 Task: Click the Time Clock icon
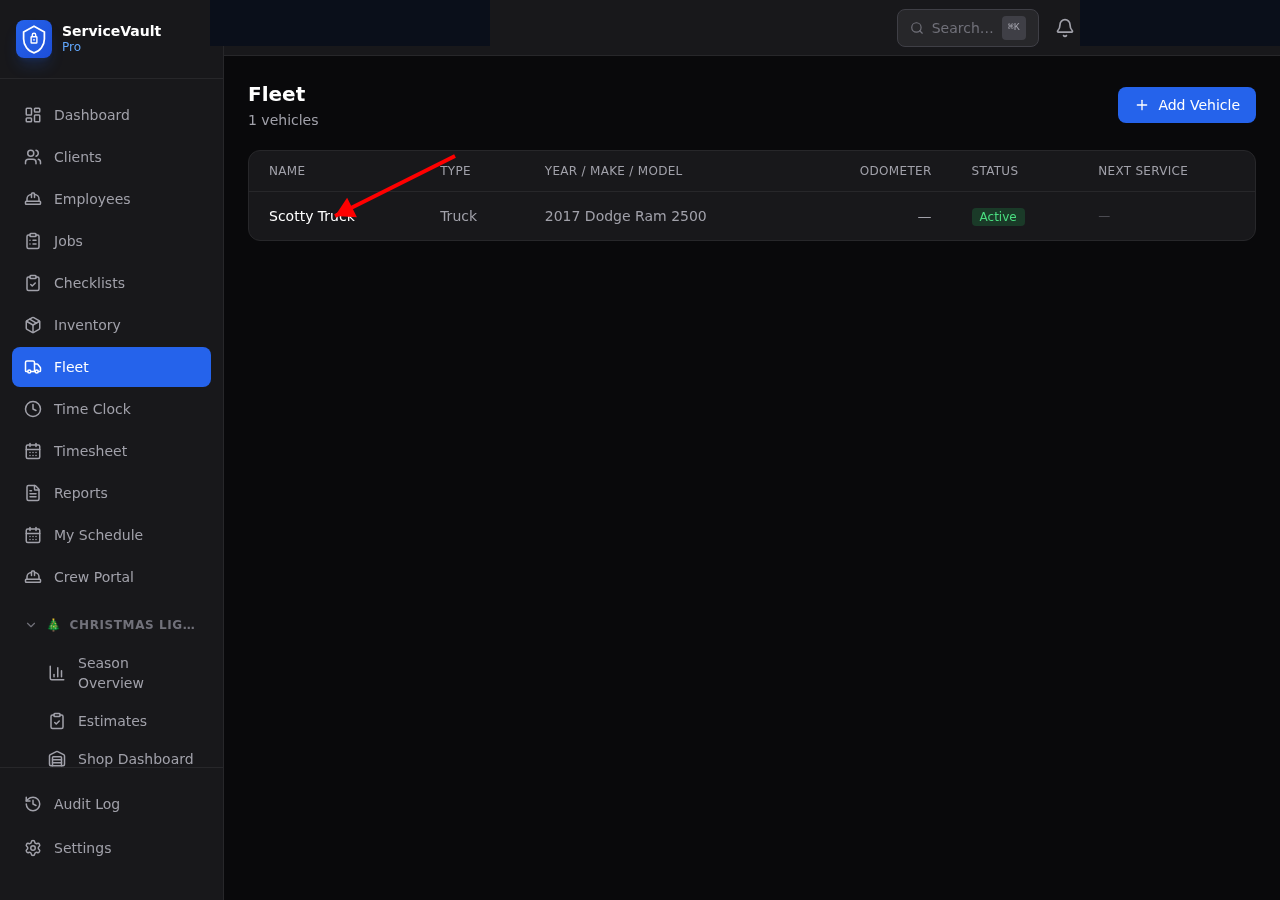[33, 409]
